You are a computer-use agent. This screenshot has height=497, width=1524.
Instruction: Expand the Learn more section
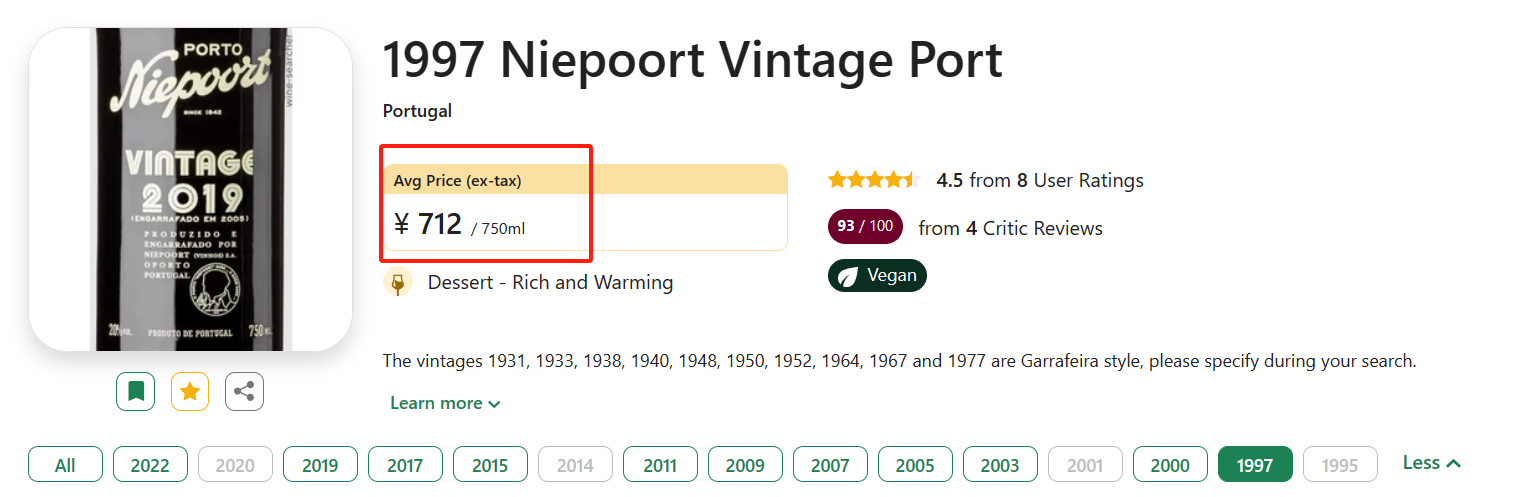pos(445,403)
